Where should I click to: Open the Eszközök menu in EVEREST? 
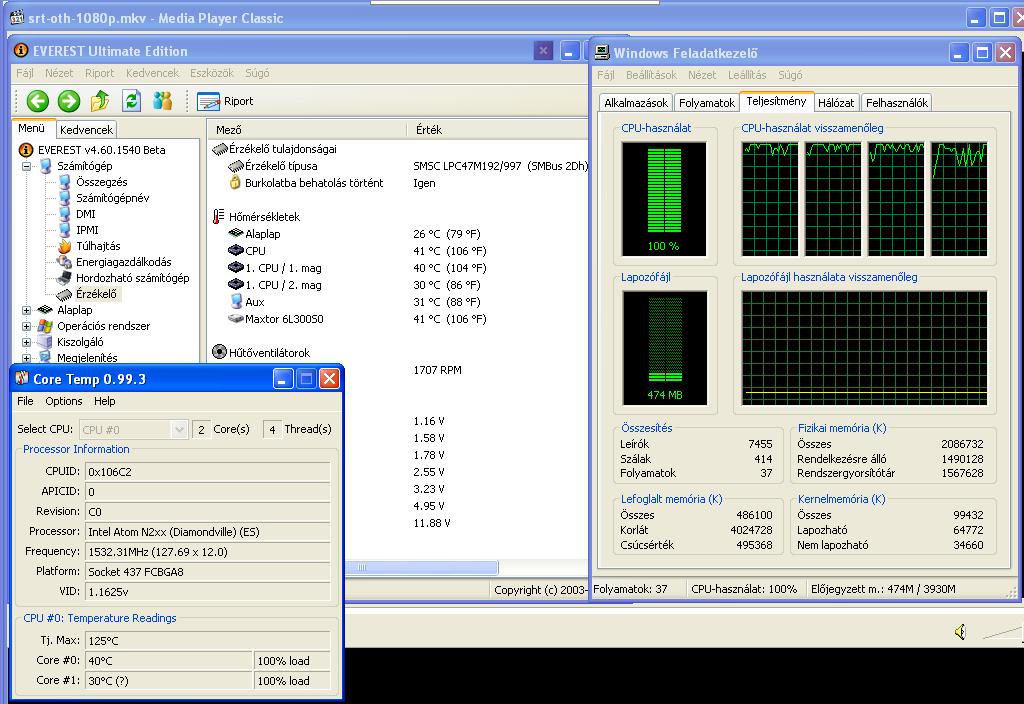coord(212,73)
